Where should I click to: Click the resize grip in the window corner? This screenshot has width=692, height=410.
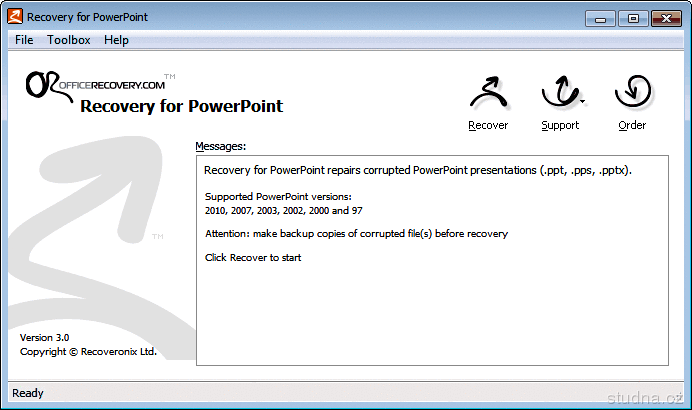click(x=683, y=401)
